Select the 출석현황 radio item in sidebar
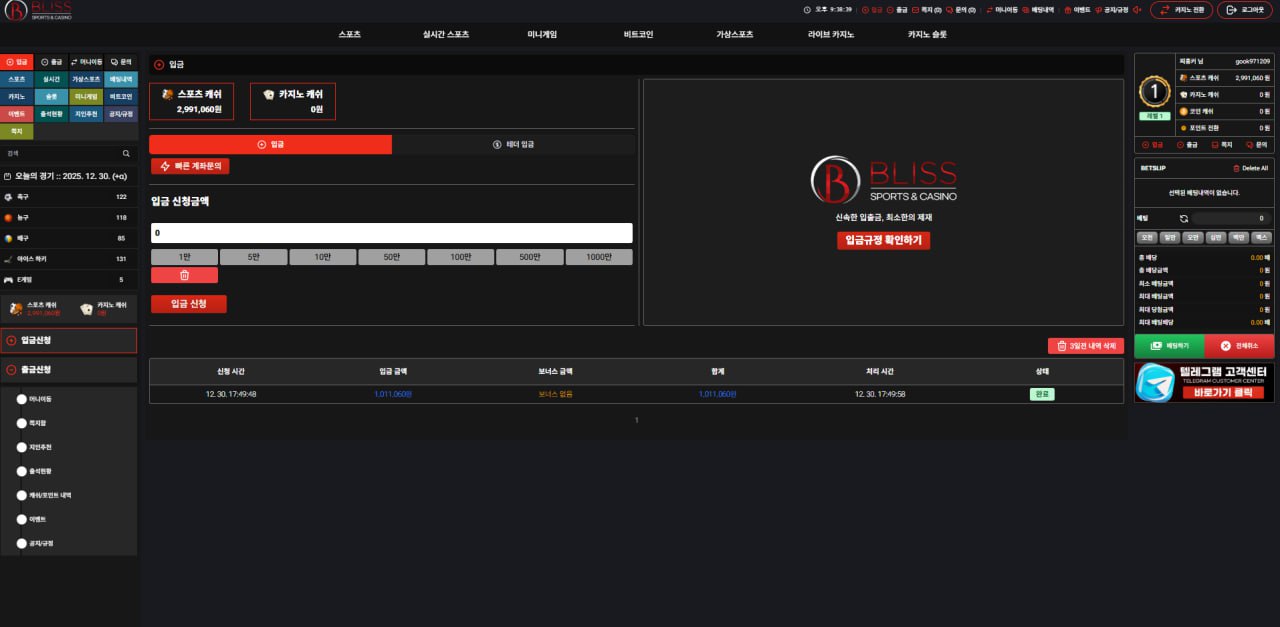 click(x=22, y=471)
